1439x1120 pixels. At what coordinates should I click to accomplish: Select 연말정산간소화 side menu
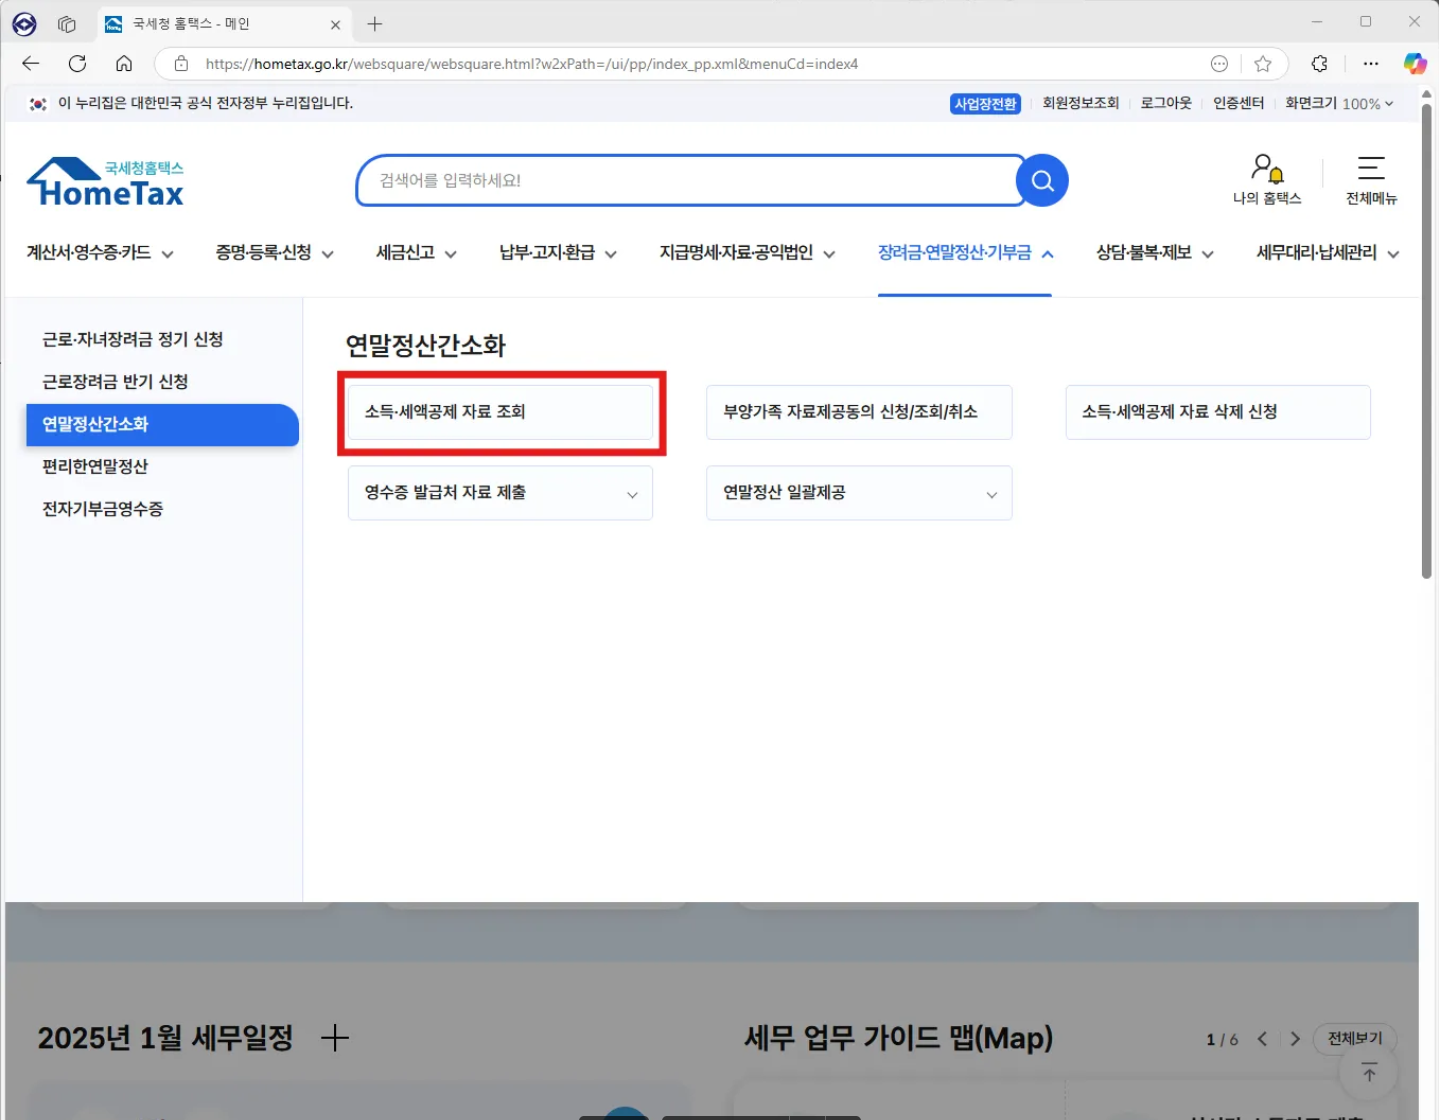[x=162, y=425]
